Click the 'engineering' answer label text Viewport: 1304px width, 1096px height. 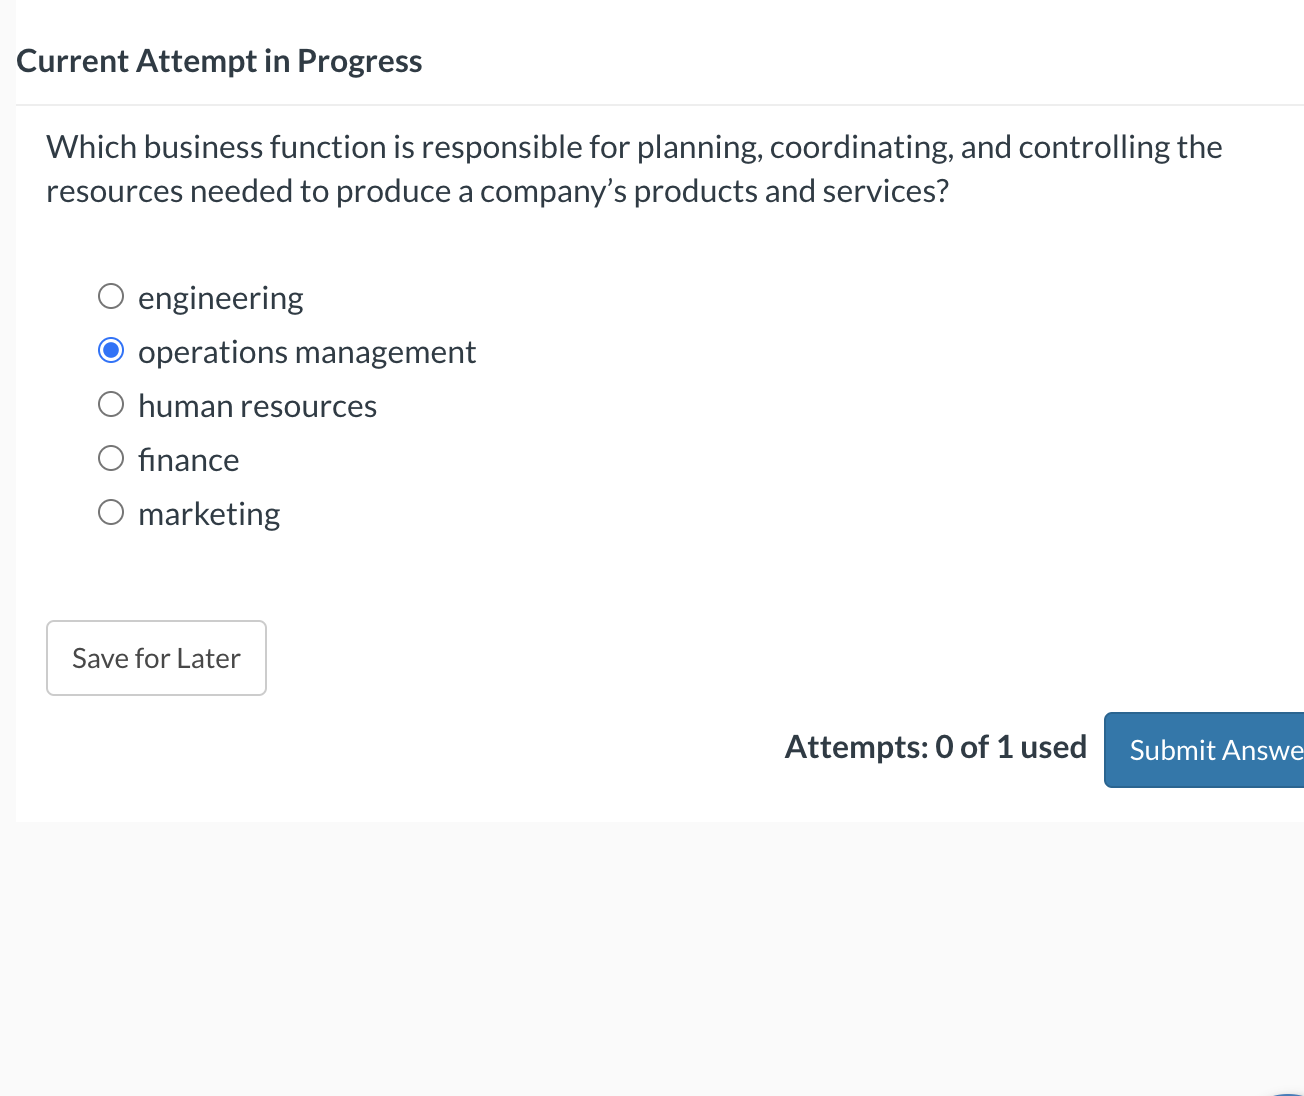click(220, 298)
